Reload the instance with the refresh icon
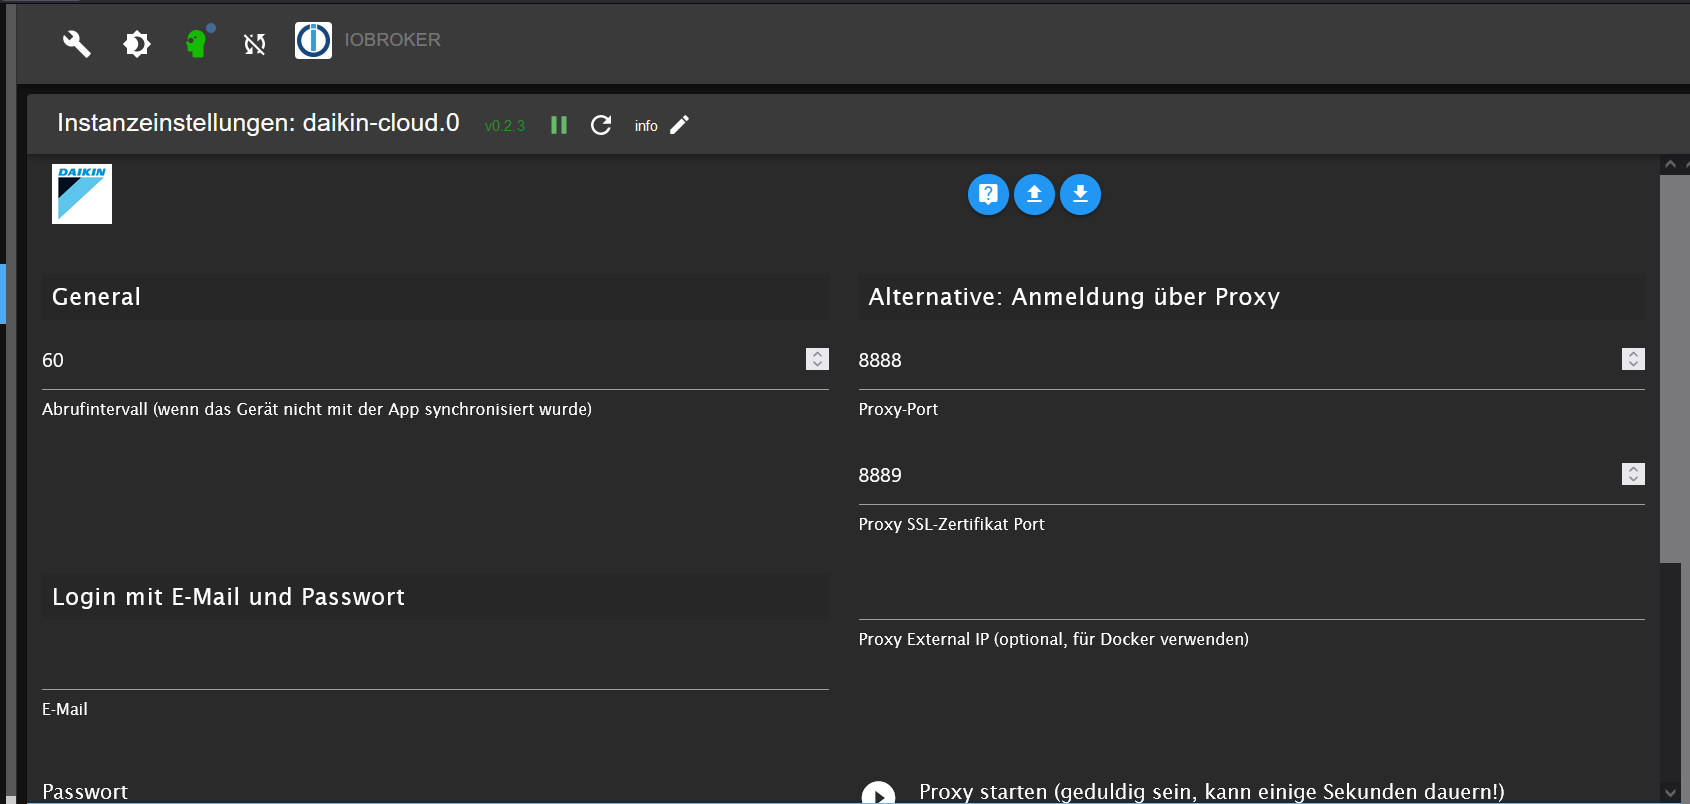1690x804 pixels. point(601,125)
